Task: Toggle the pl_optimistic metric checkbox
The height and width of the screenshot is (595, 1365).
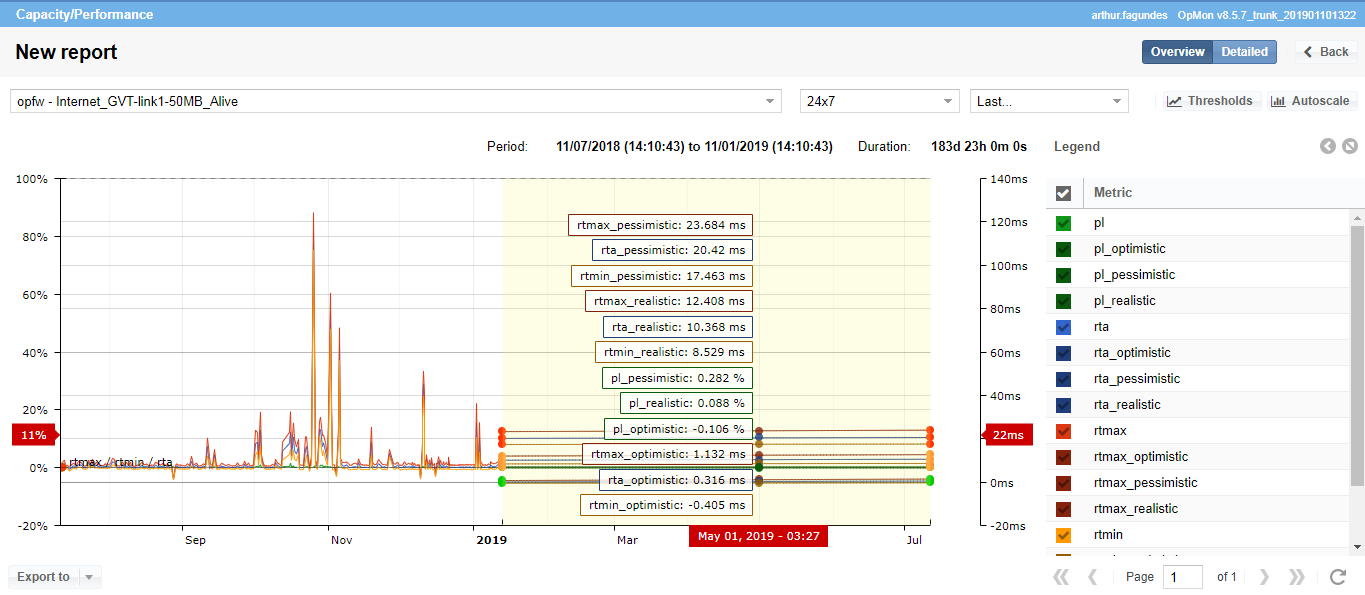Action: 1064,249
